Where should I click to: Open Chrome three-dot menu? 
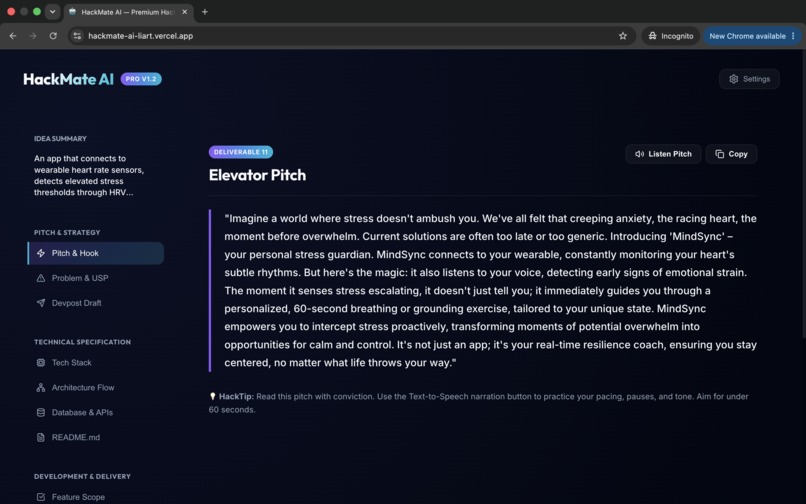[x=793, y=36]
